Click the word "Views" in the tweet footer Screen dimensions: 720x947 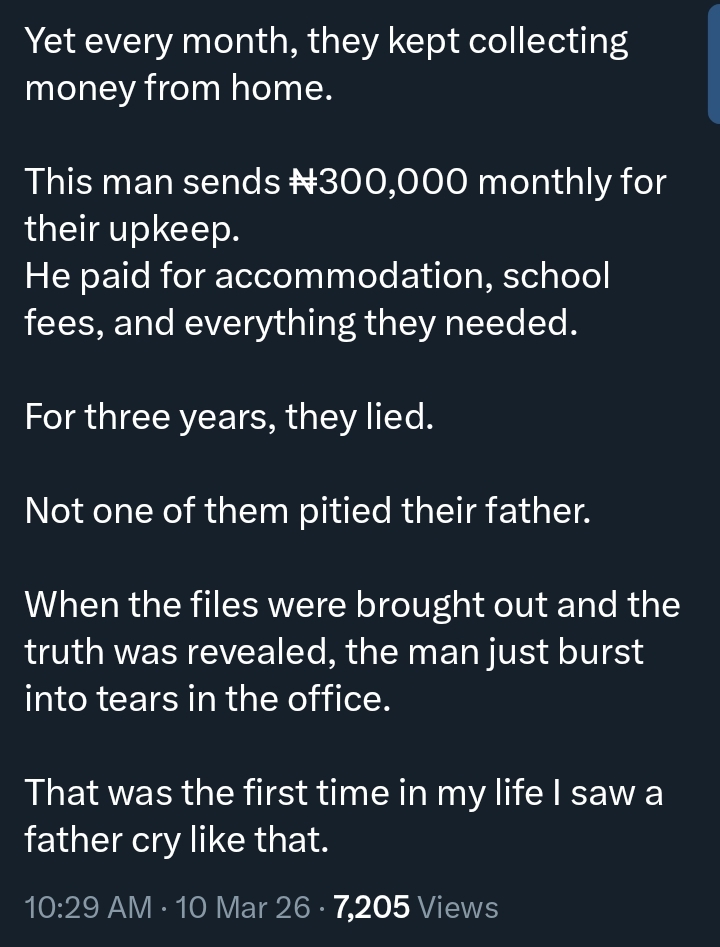point(457,907)
